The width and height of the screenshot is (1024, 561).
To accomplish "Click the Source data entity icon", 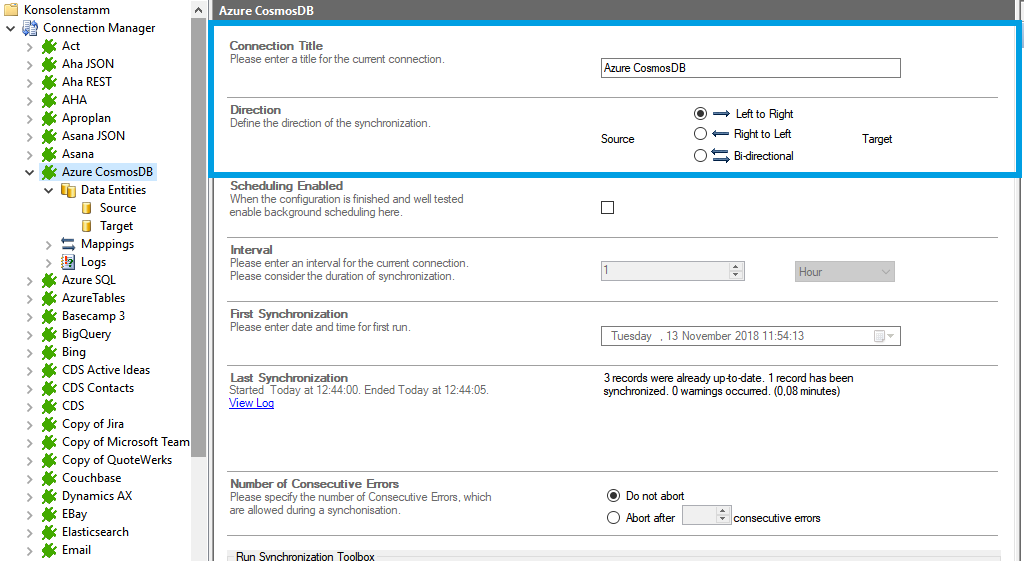I will (x=87, y=208).
